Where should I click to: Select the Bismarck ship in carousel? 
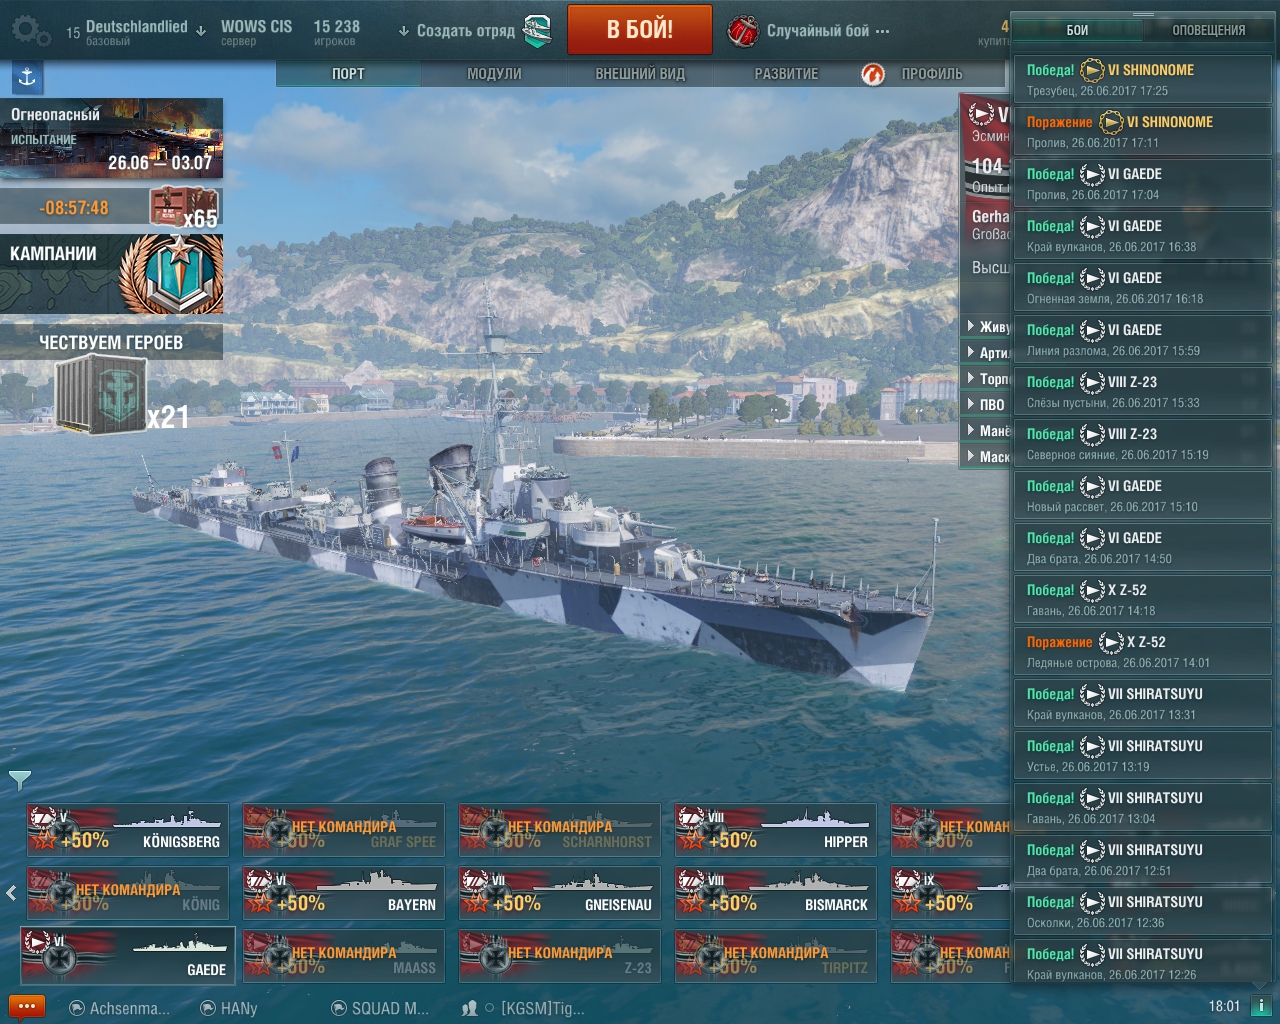(776, 892)
